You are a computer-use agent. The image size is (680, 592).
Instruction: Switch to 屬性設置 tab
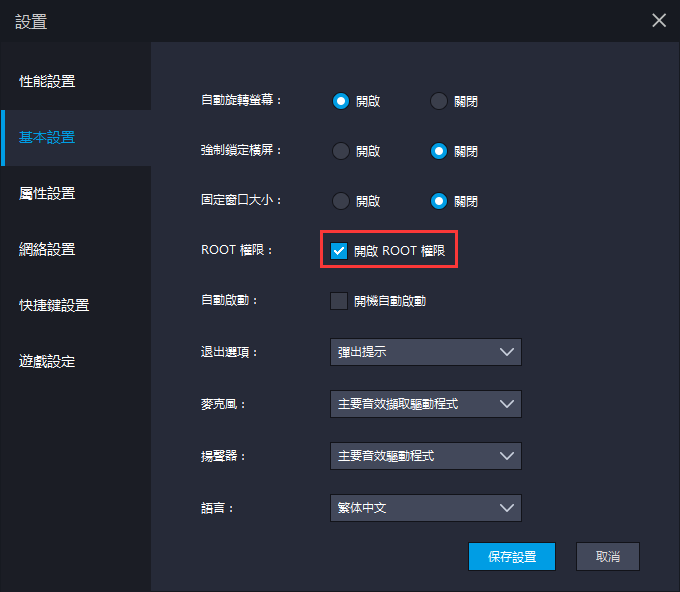[x=48, y=193]
